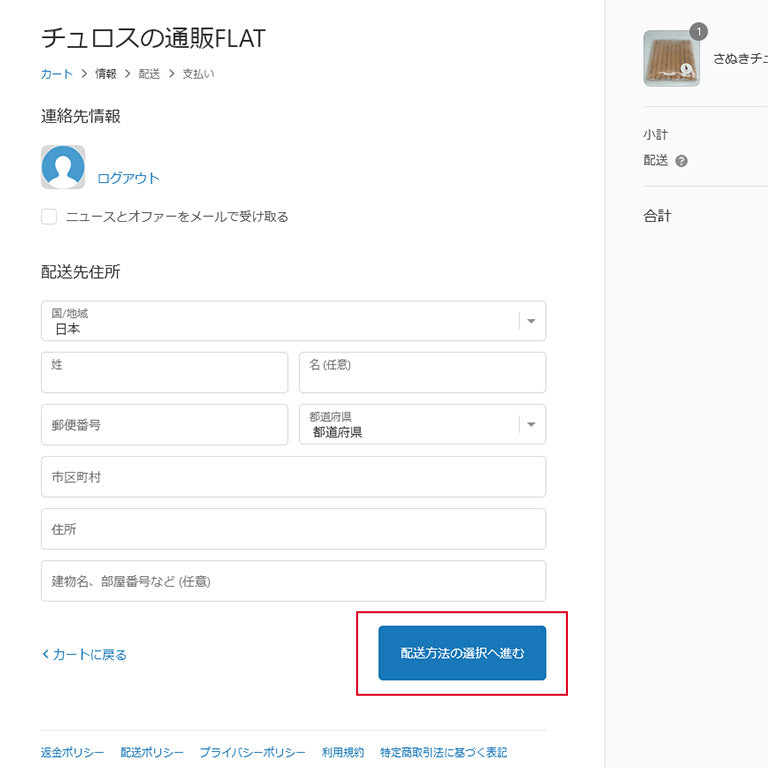Screen dimensions: 768x768
Task: Click the product thumbnail image
Action: (671, 59)
